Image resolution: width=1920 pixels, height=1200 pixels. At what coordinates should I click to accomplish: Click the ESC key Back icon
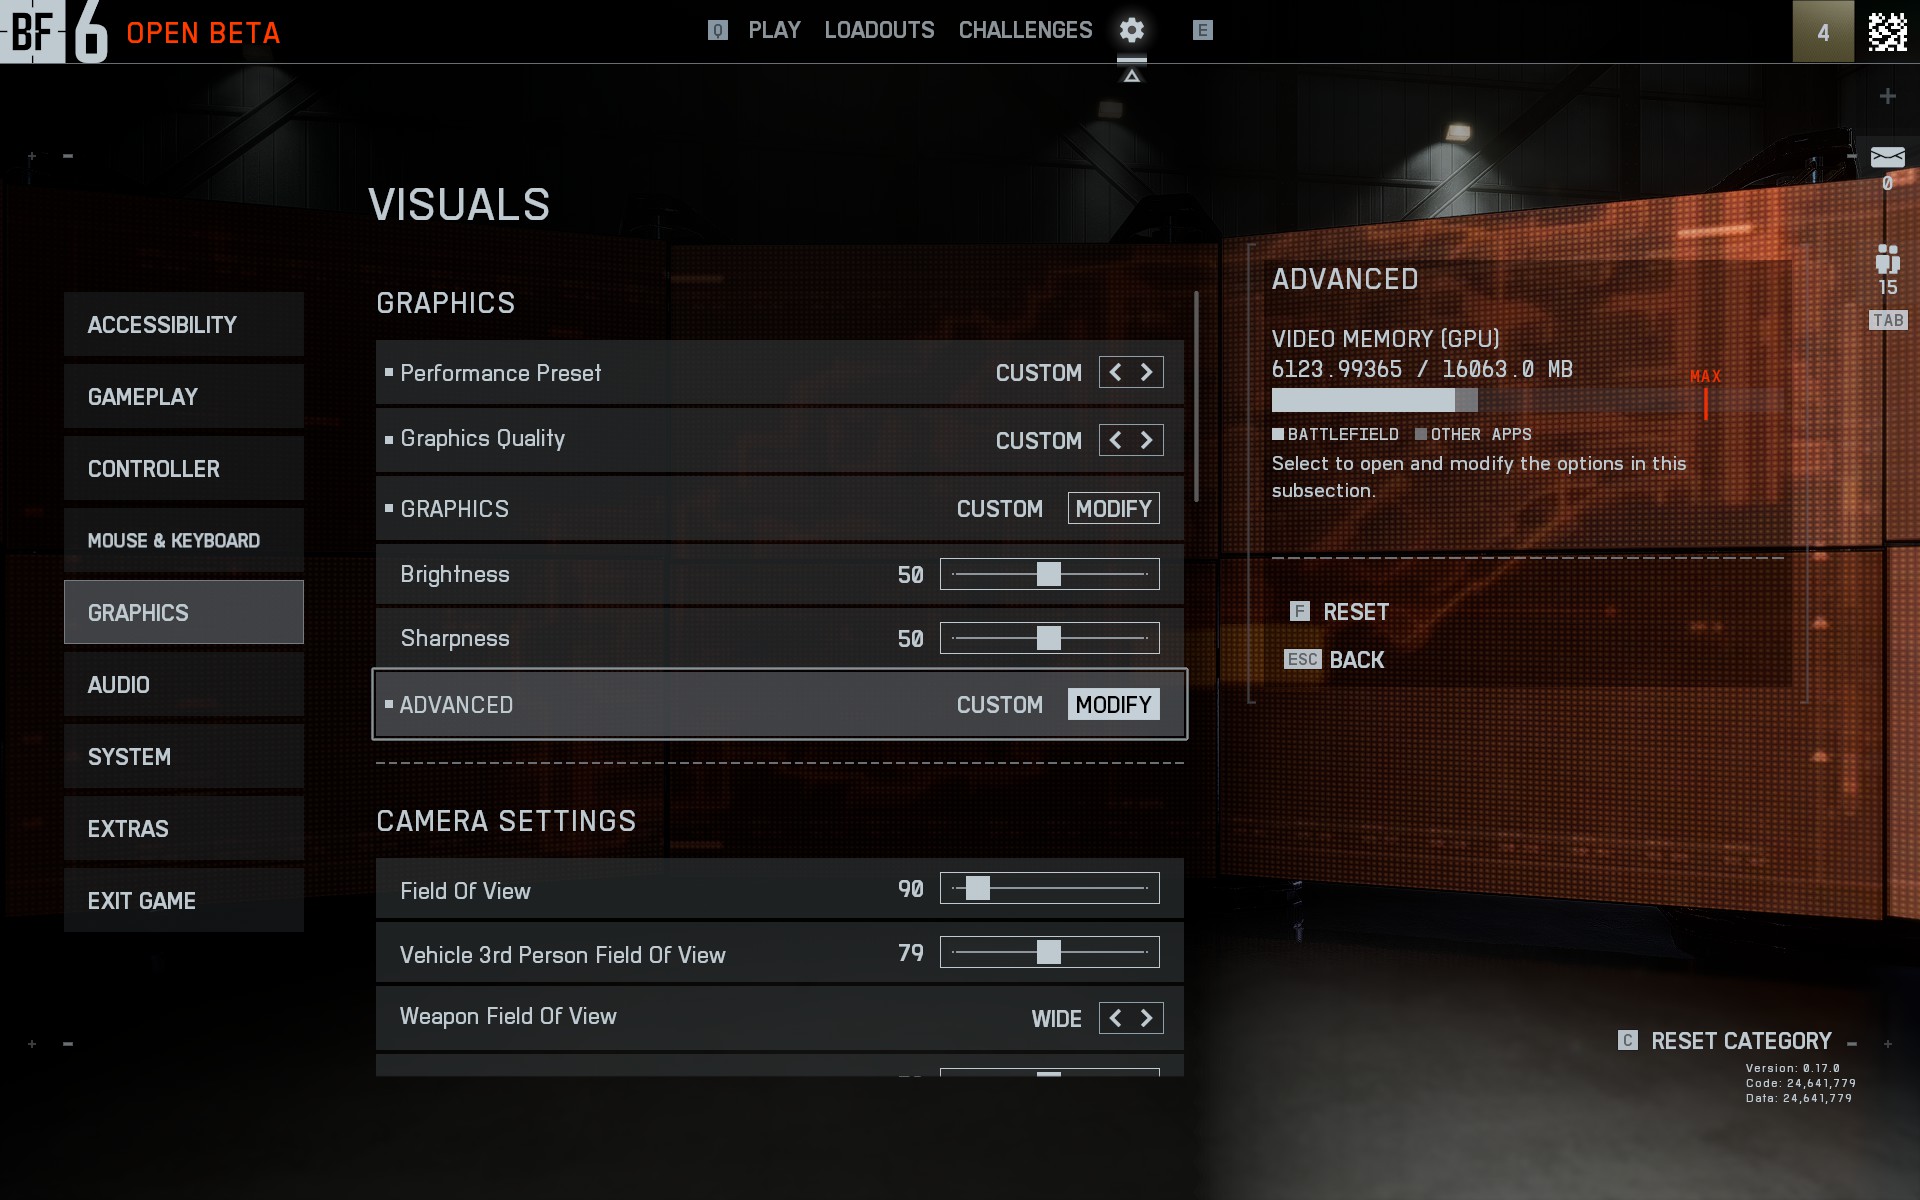(1302, 659)
